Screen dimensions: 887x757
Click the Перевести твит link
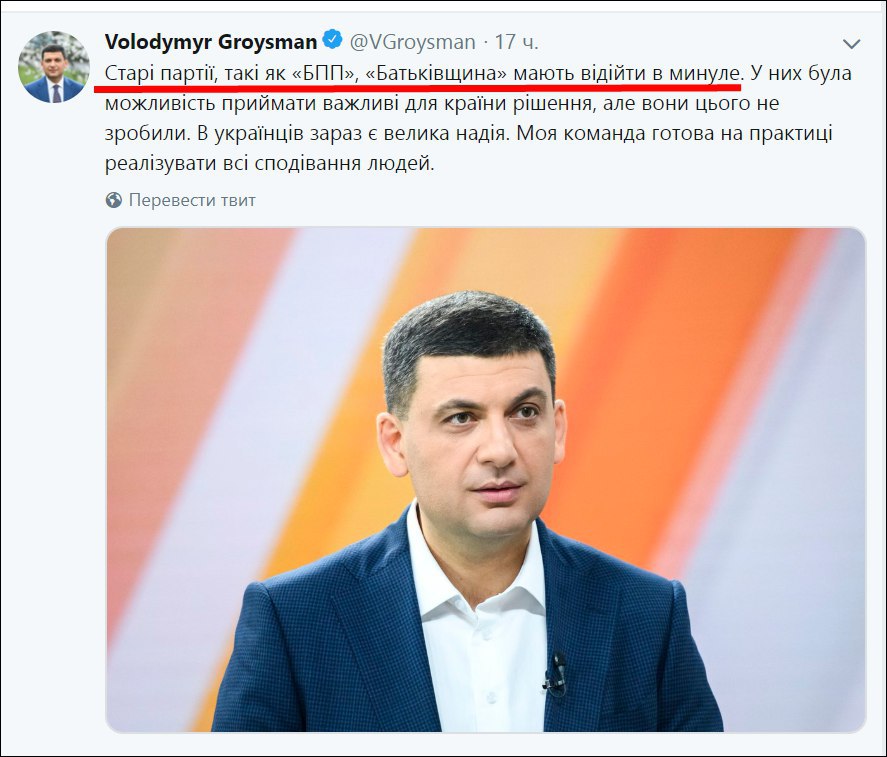tap(192, 200)
